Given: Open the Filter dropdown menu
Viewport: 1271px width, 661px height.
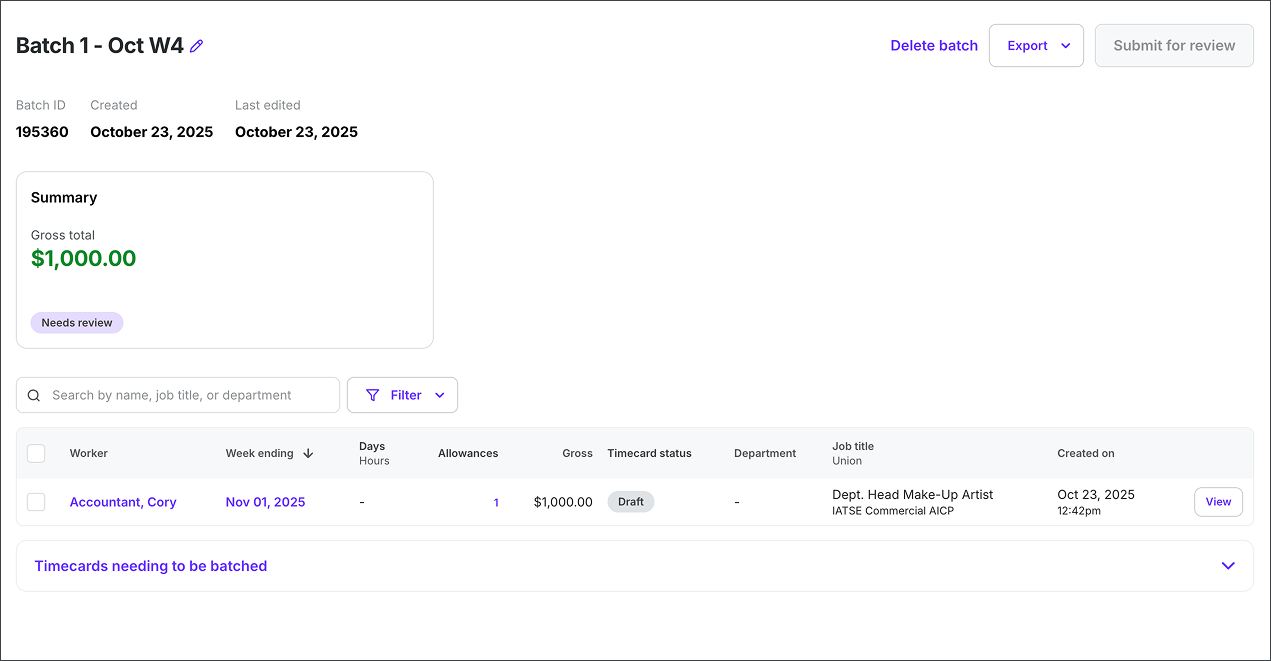Looking at the screenshot, I should [x=402, y=395].
